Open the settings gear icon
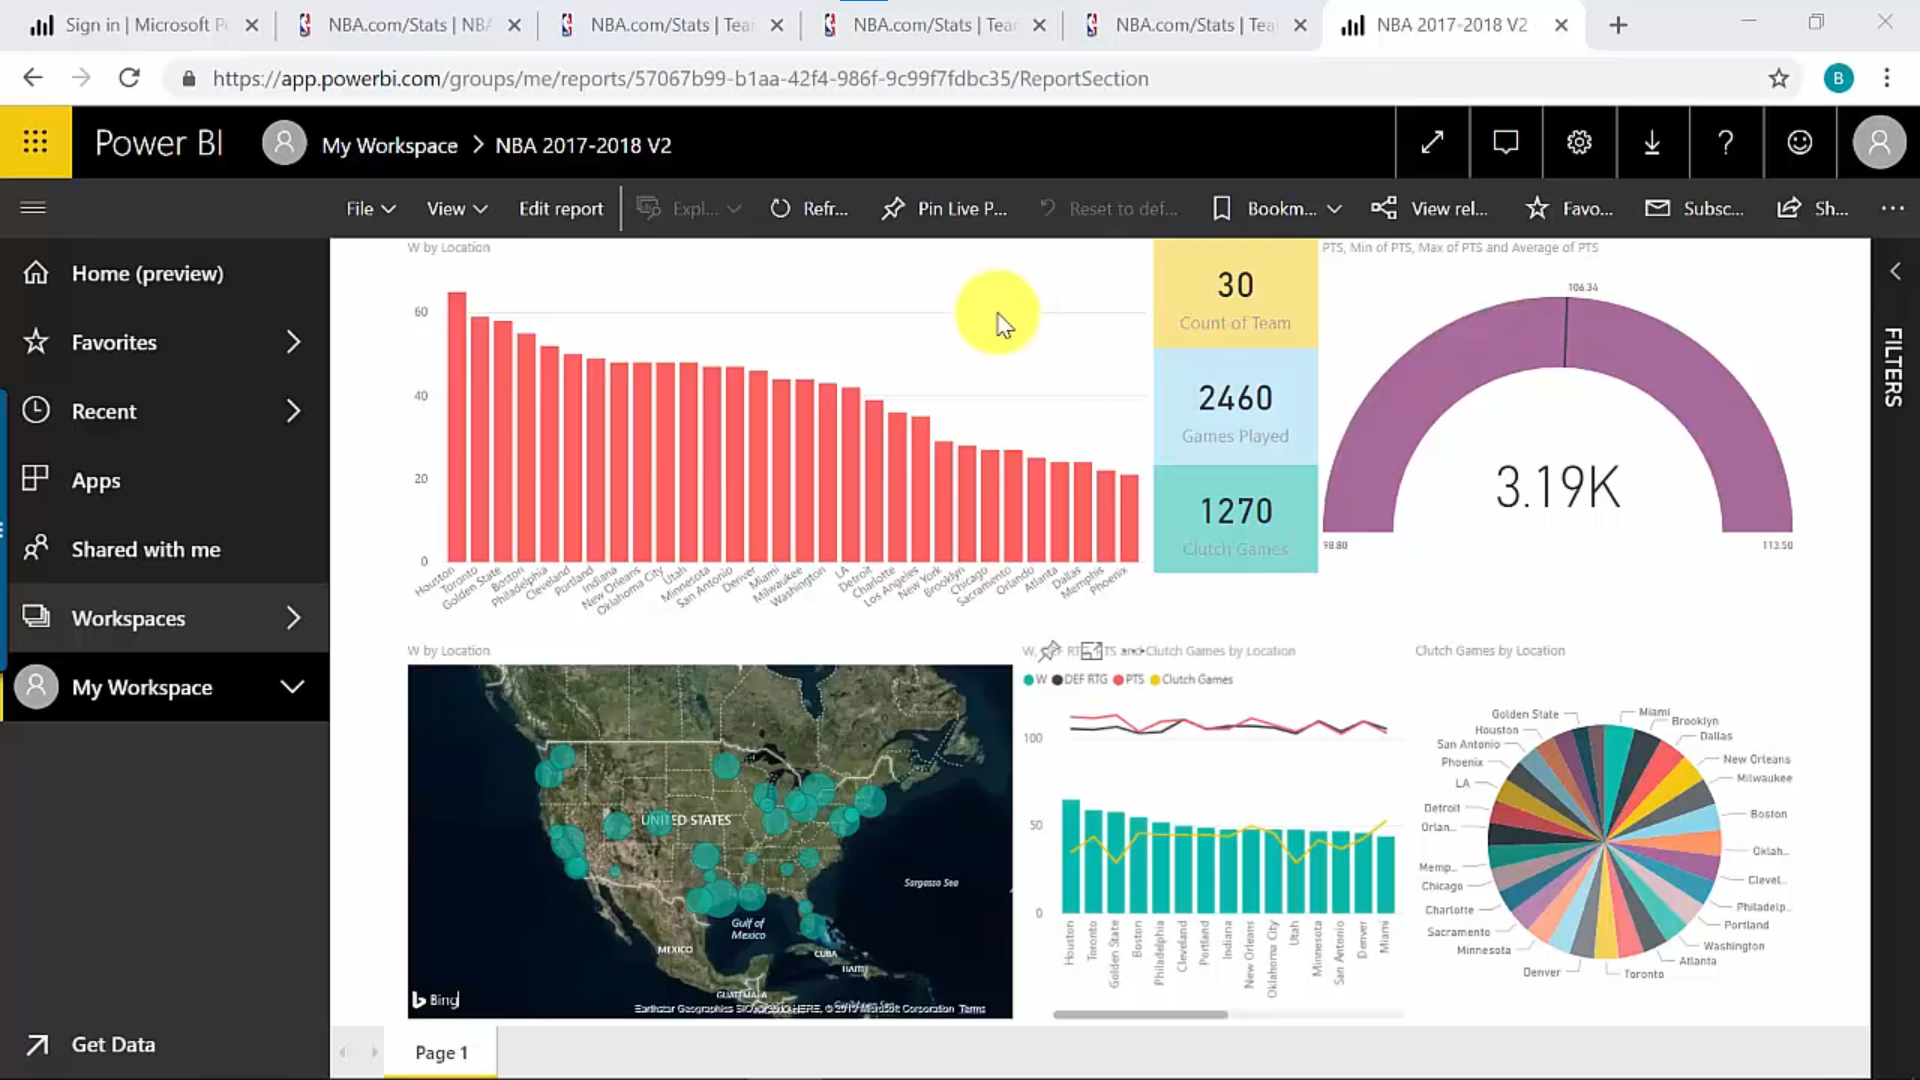The width and height of the screenshot is (1920, 1080). (1579, 143)
